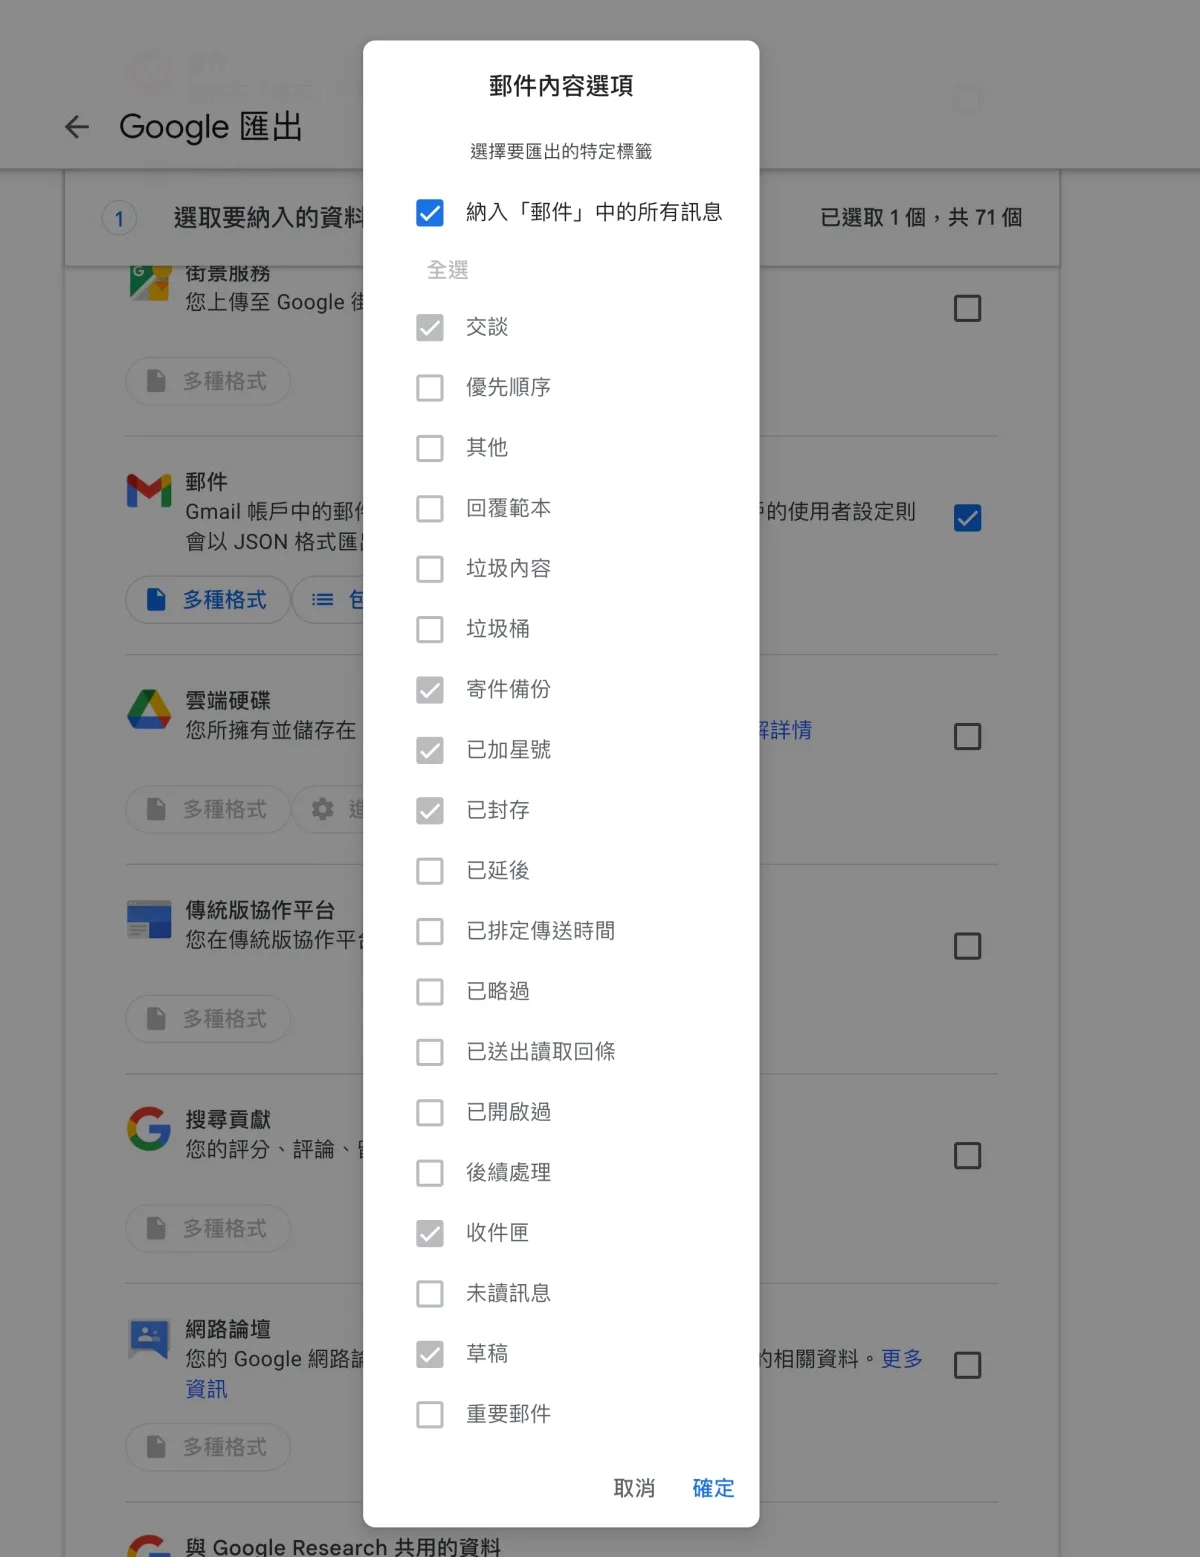This screenshot has width=1200, height=1557.
Task: Check the 已排定傳送時間 checkbox
Action: (430, 932)
